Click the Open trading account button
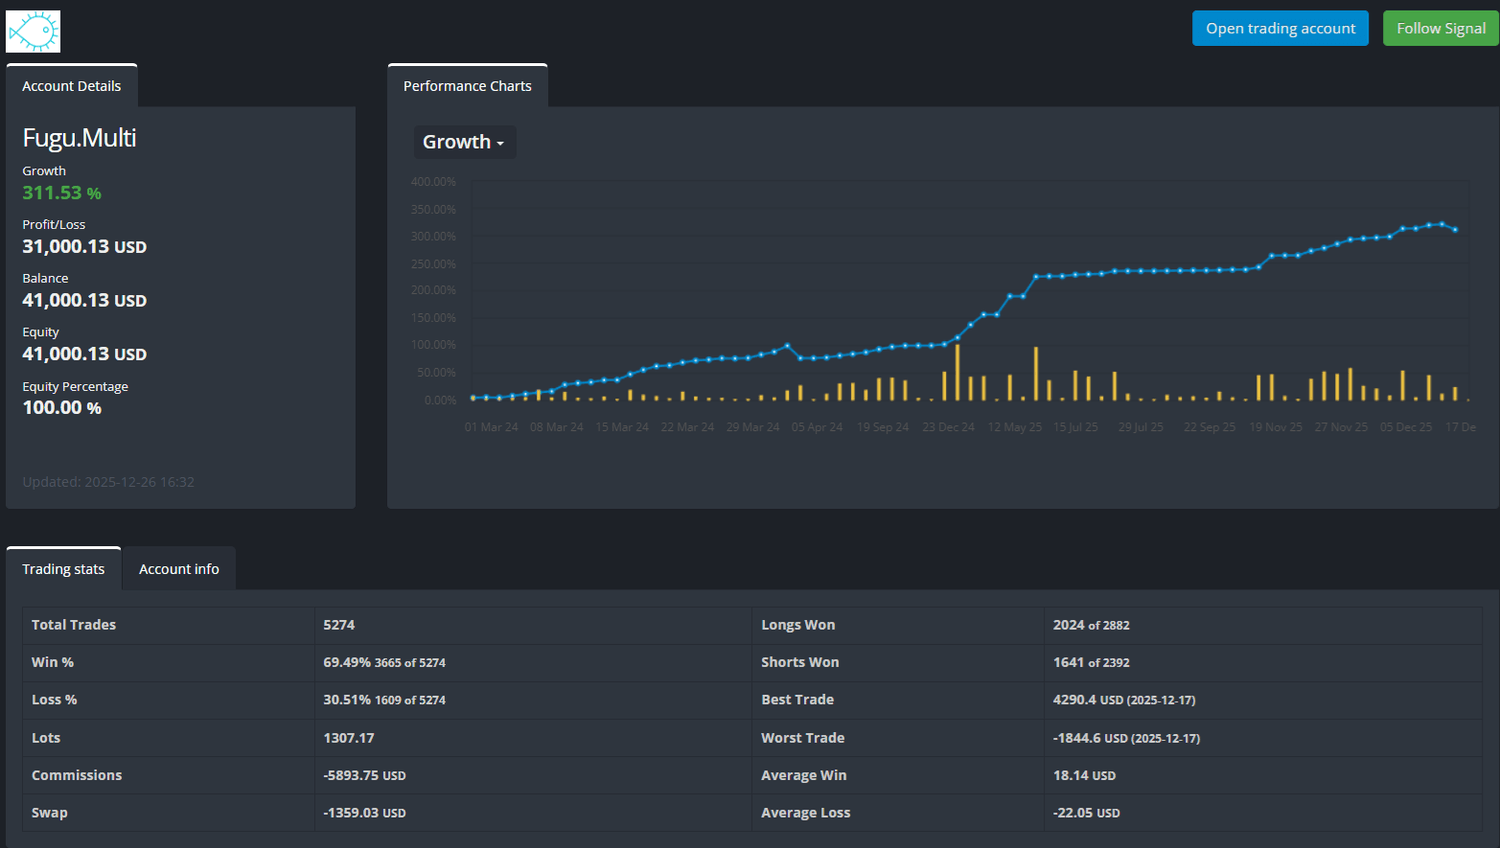This screenshot has width=1500, height=848. (1280, 28)
